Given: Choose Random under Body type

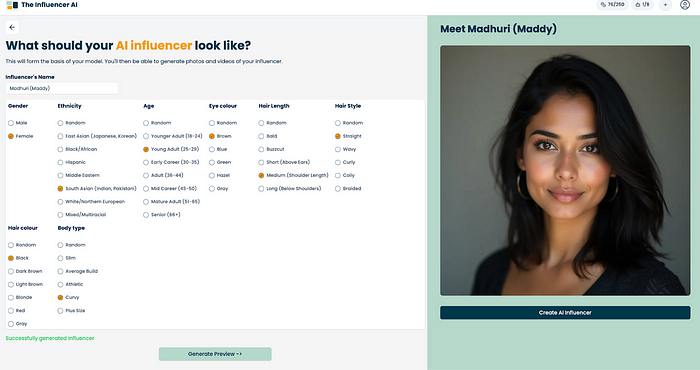Looking at the screenshot, I should 71,245.
